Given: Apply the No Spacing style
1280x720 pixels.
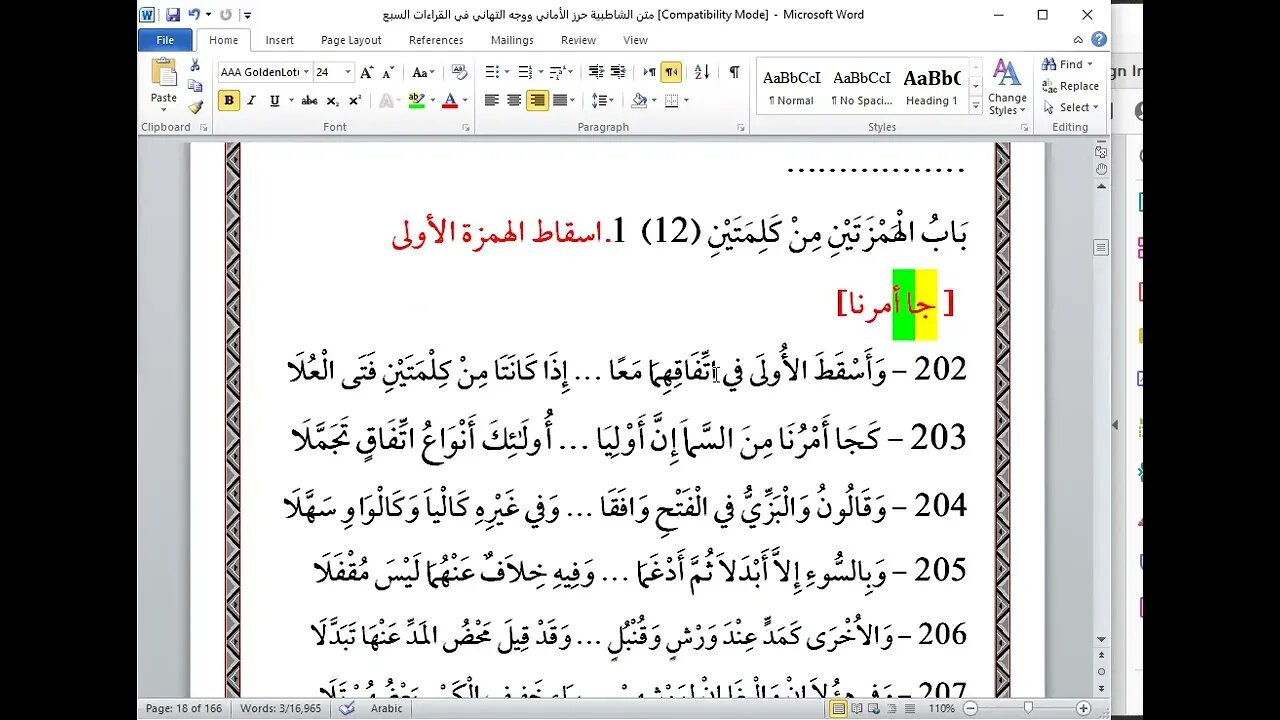Looking at the screenshot, I should [x=862, y=86].
